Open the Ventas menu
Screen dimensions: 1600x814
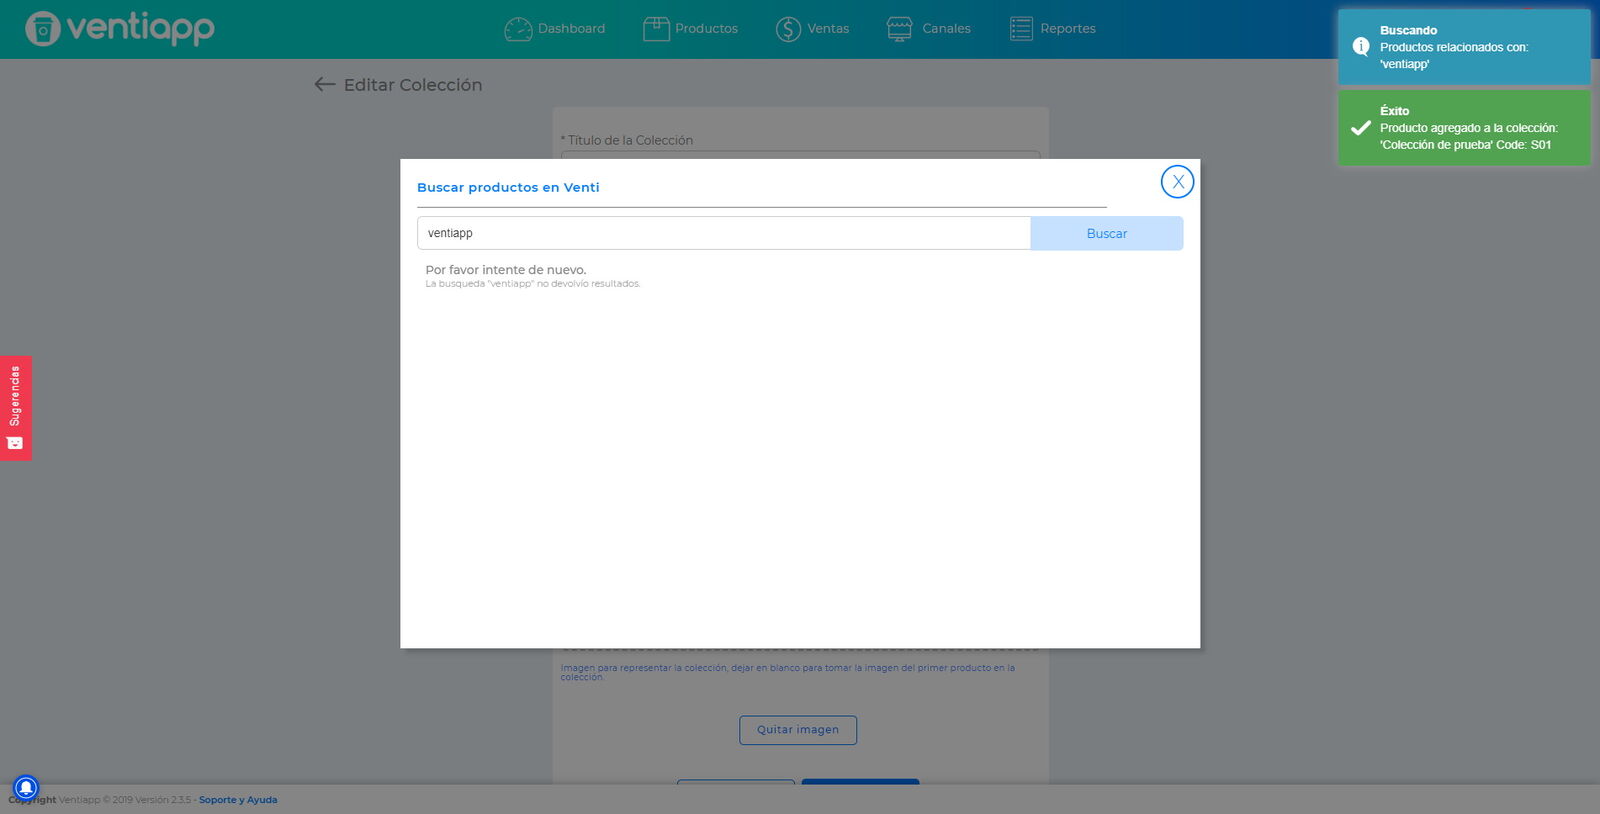pos(813,29)
